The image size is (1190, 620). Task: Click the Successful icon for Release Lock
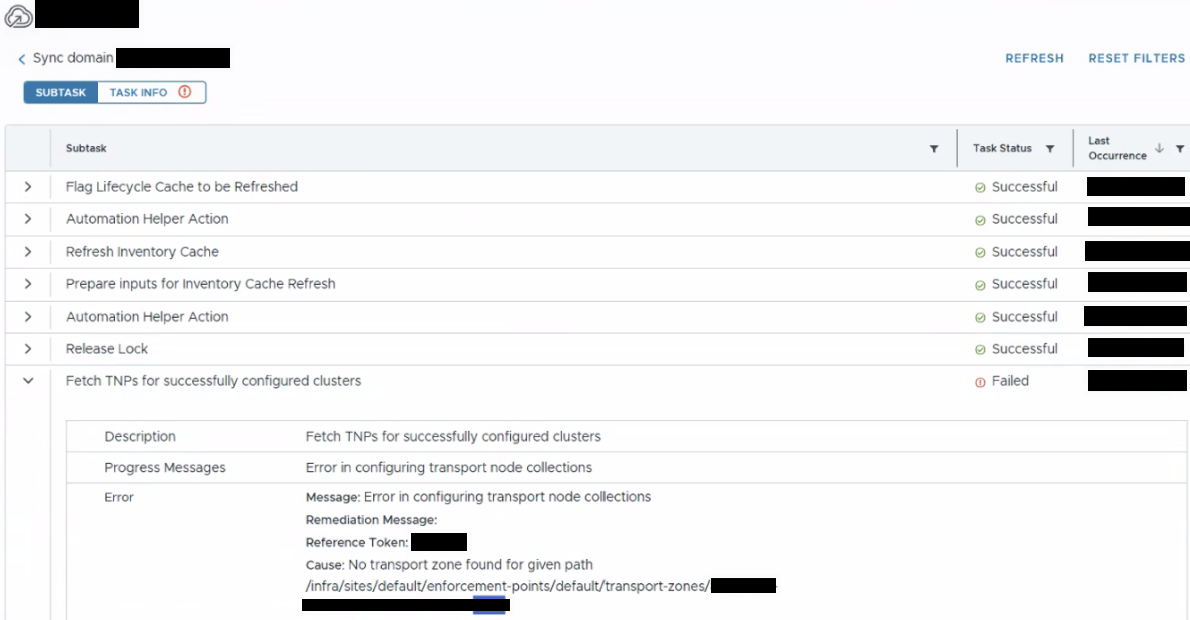click(980, 350)
